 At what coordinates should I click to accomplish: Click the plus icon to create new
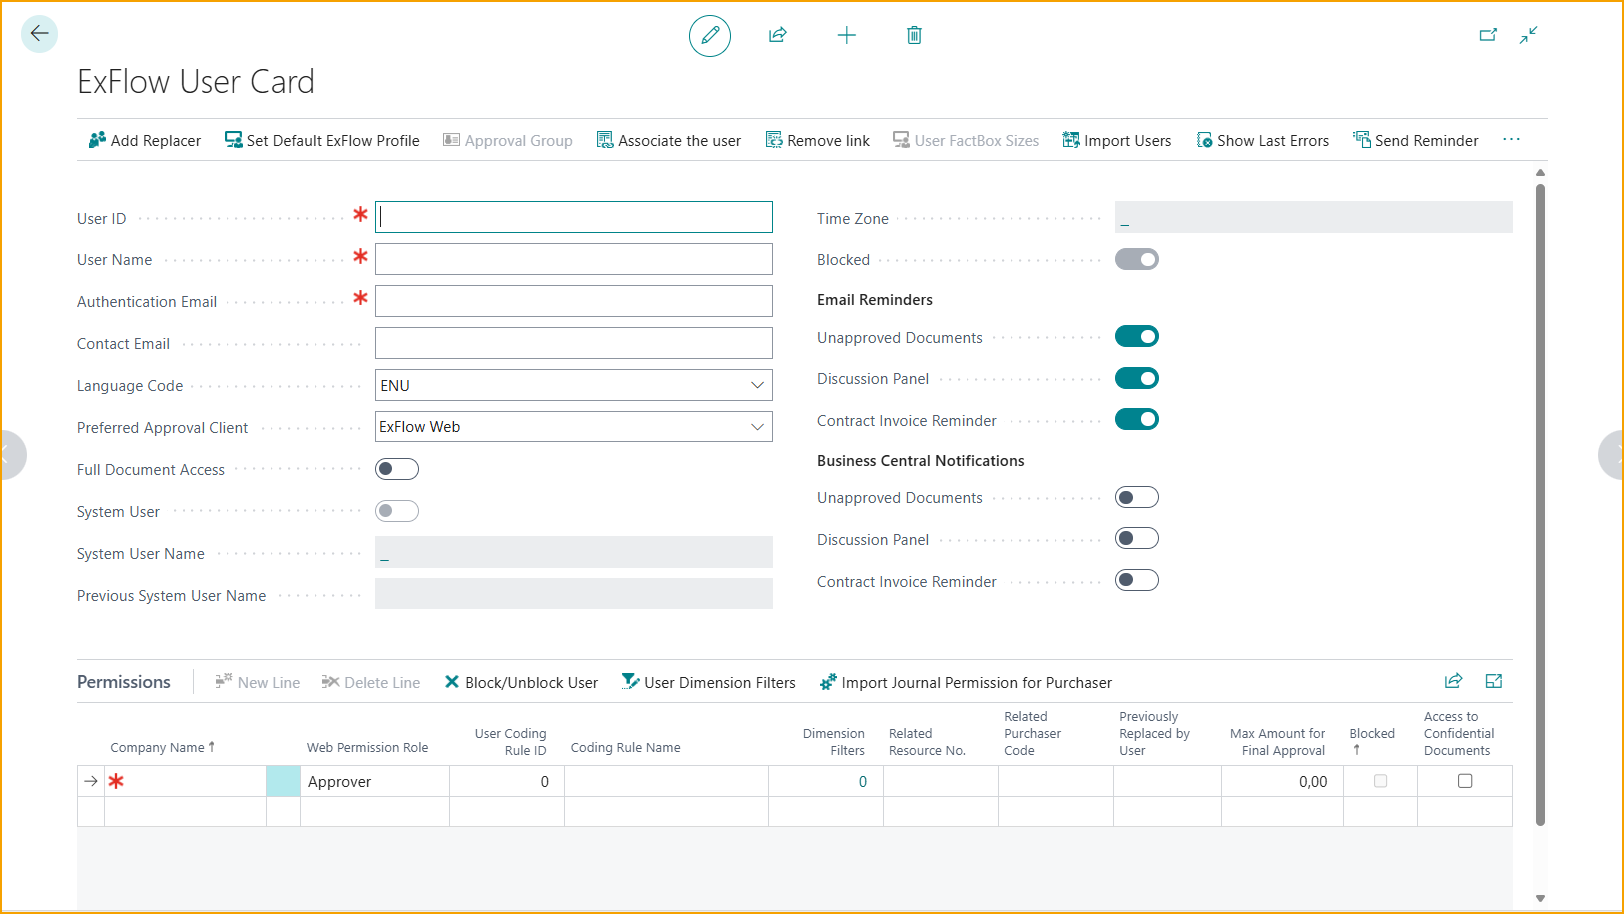point(846,36)
